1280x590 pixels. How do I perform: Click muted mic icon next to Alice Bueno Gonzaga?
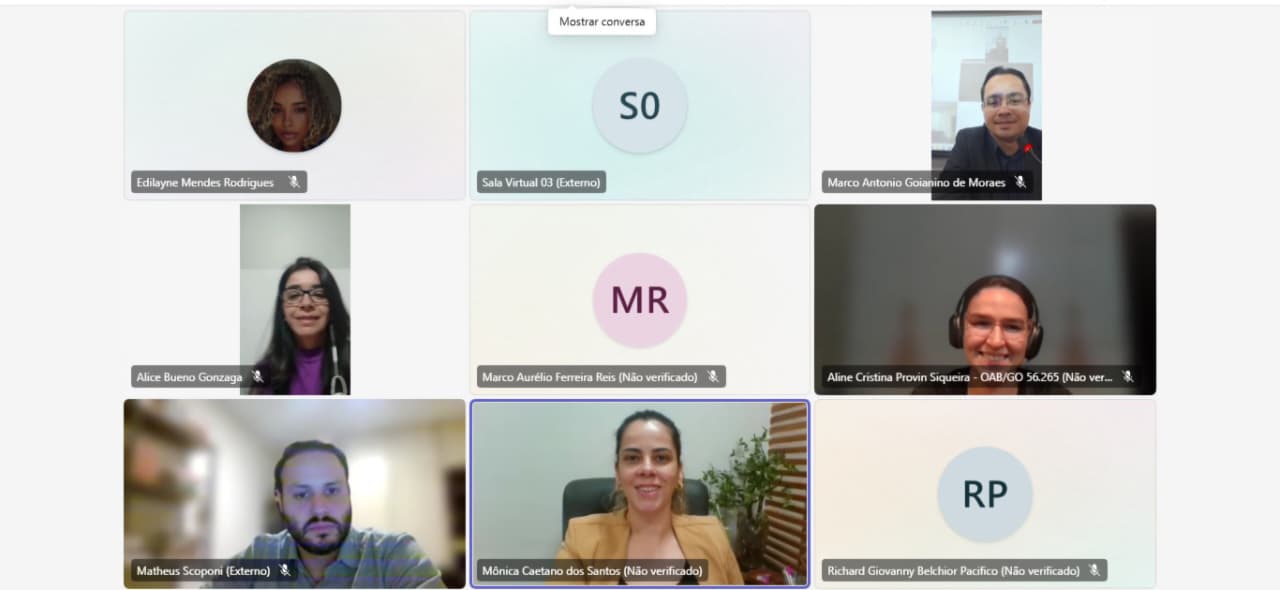tap(257, 377)
